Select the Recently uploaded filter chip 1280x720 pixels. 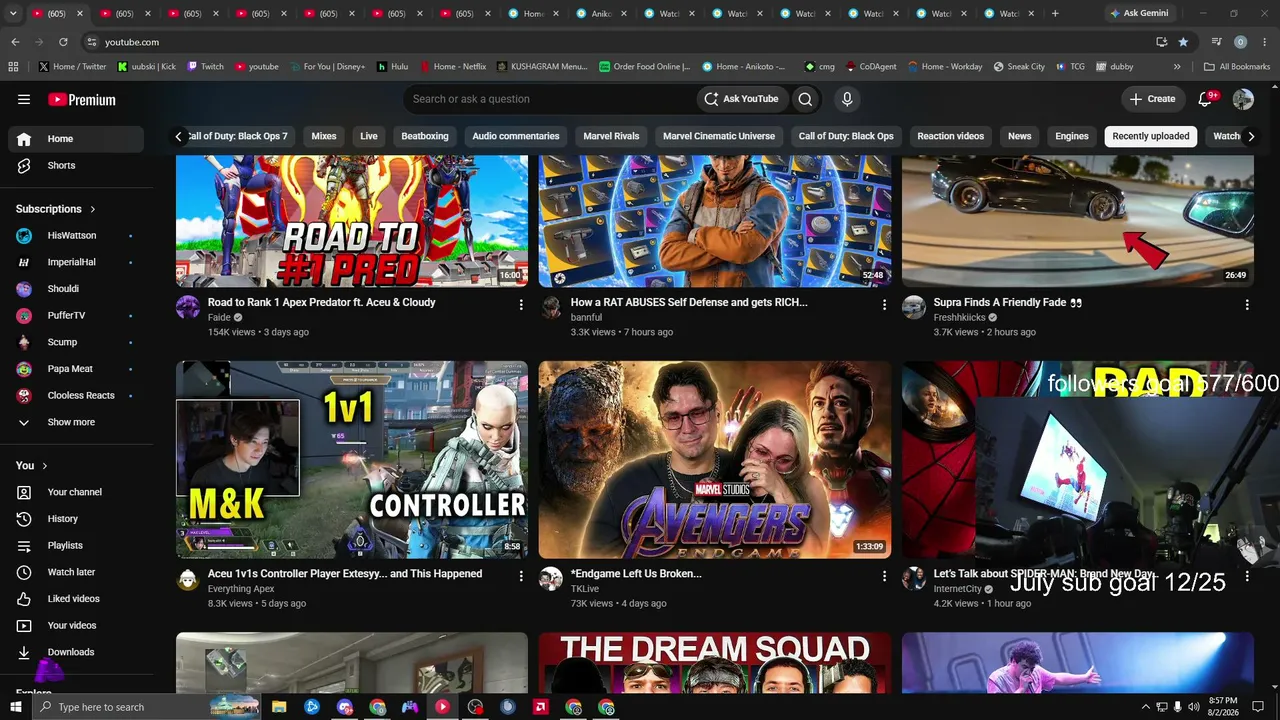1151,136
